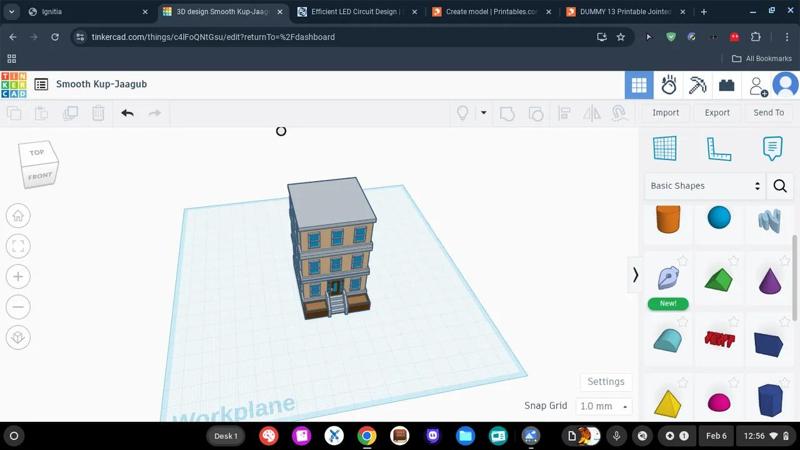Pick the magenta half sphere shape

[x=719, y=403]
